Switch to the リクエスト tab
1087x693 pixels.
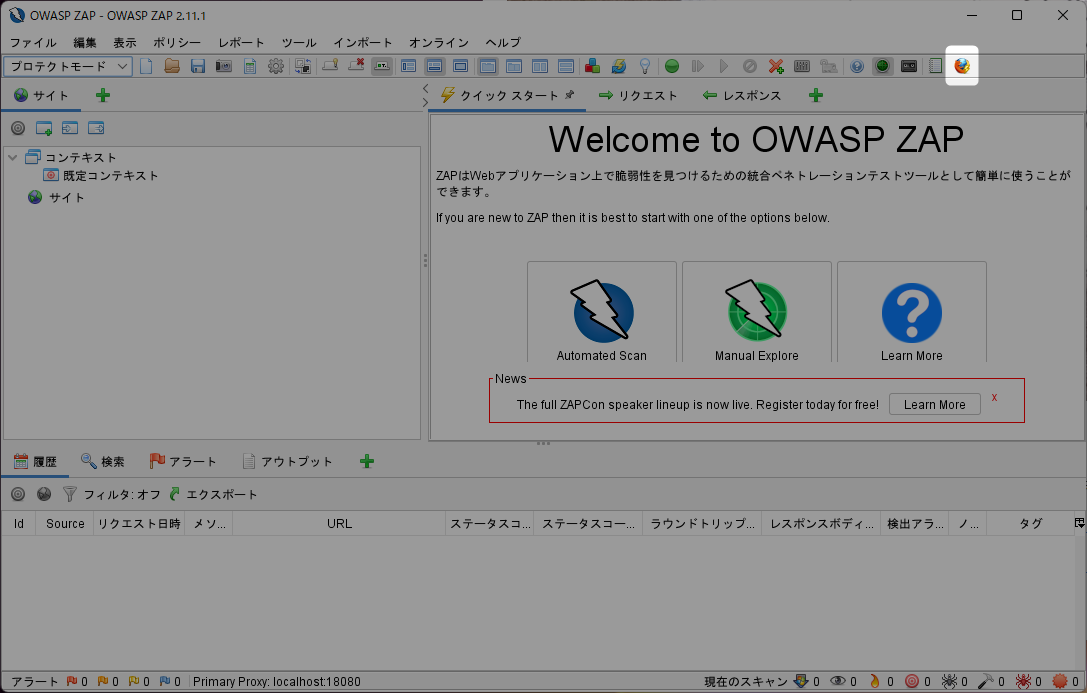click(x=638, y=96)
